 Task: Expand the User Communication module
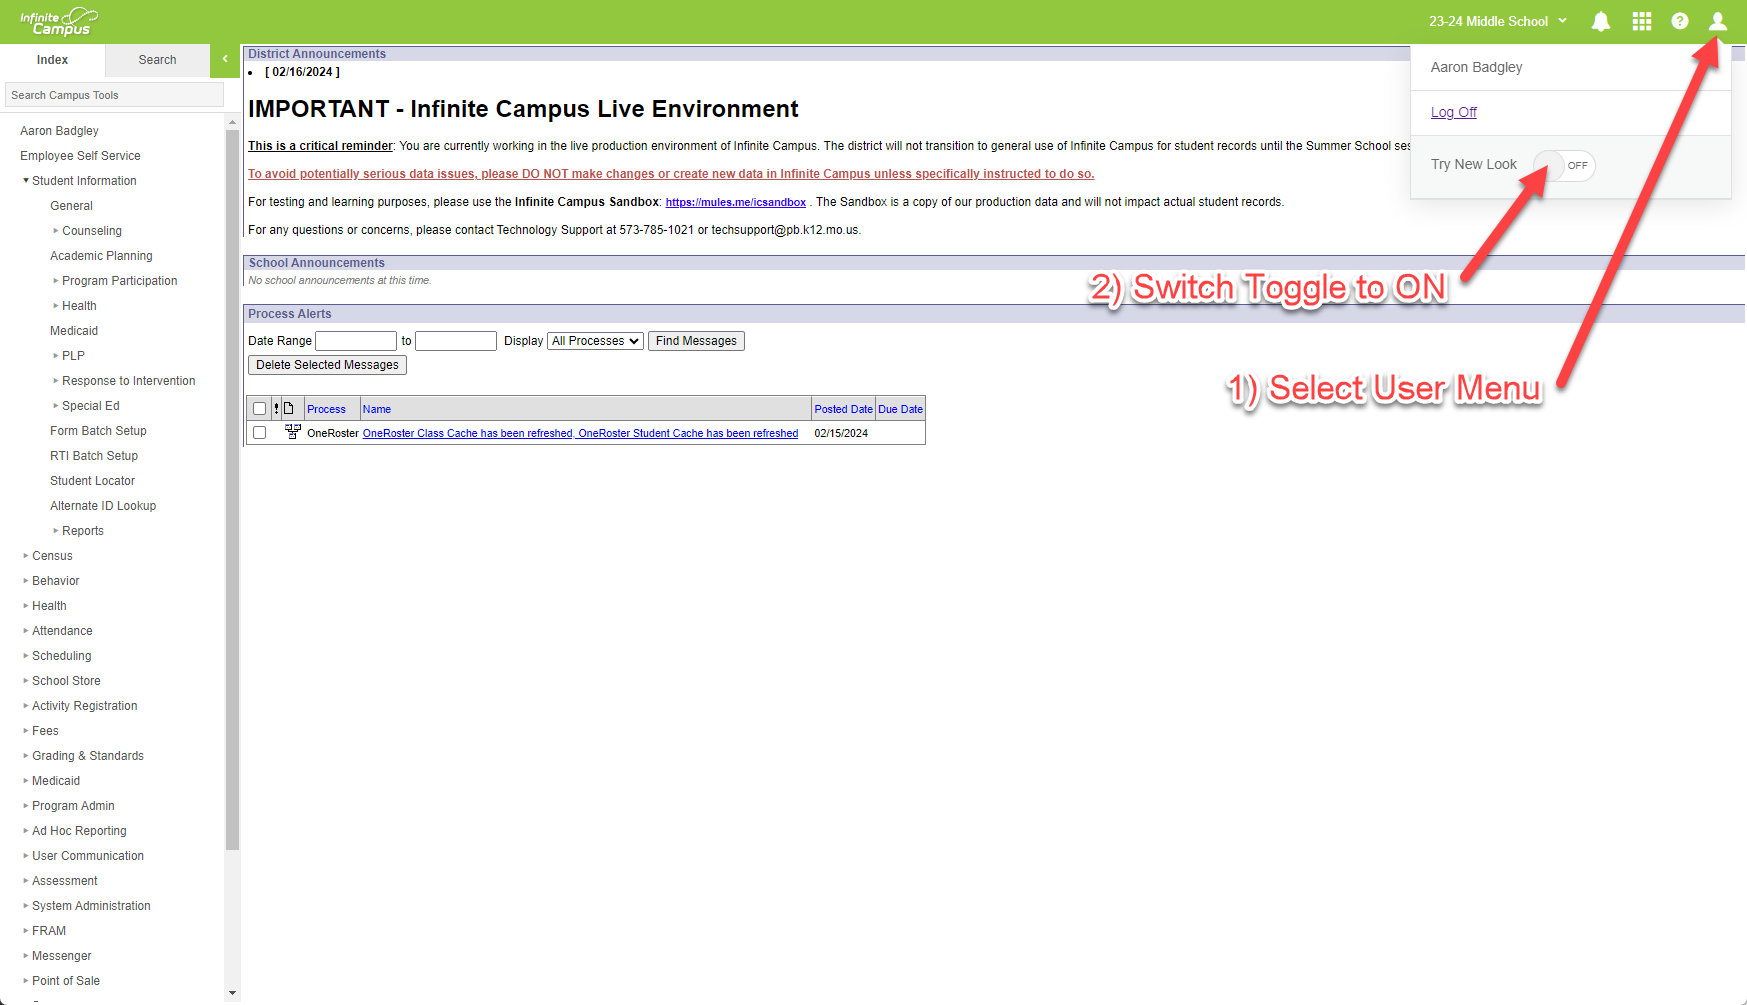[x=26, y=856]
